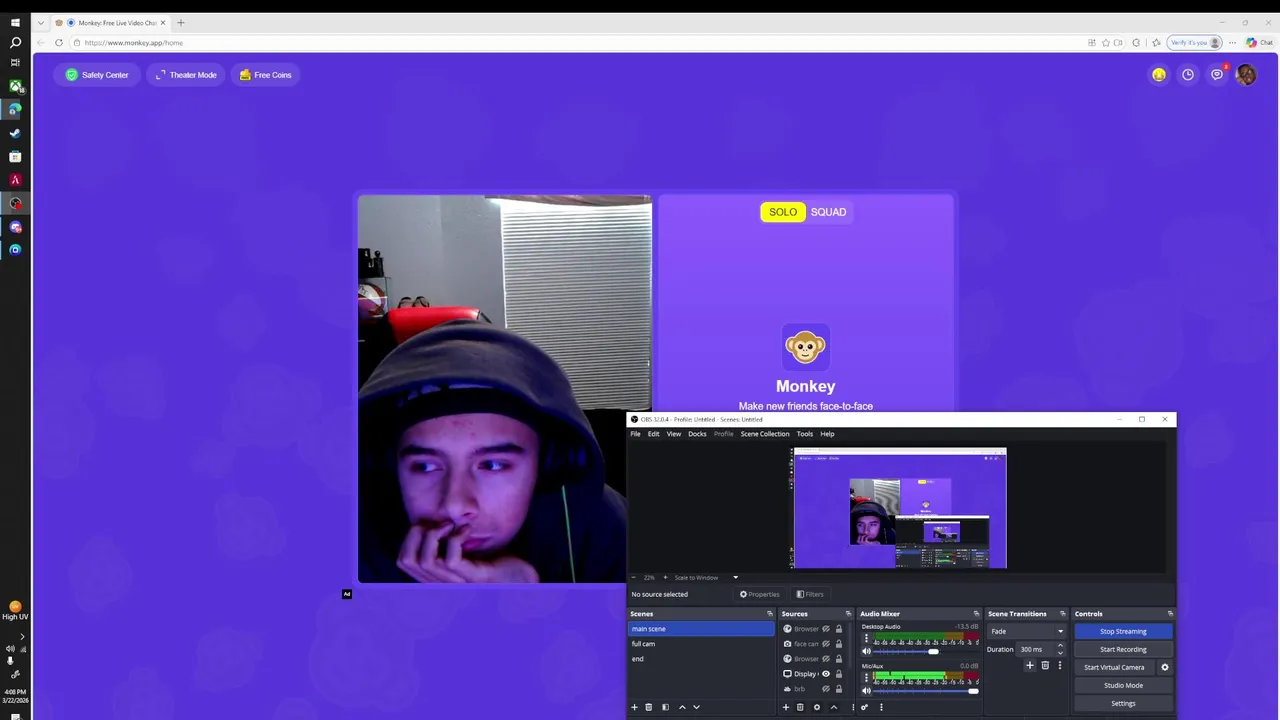
Task: Claim Free Coins on Monkey page
Action: click(x=266, y=75)
